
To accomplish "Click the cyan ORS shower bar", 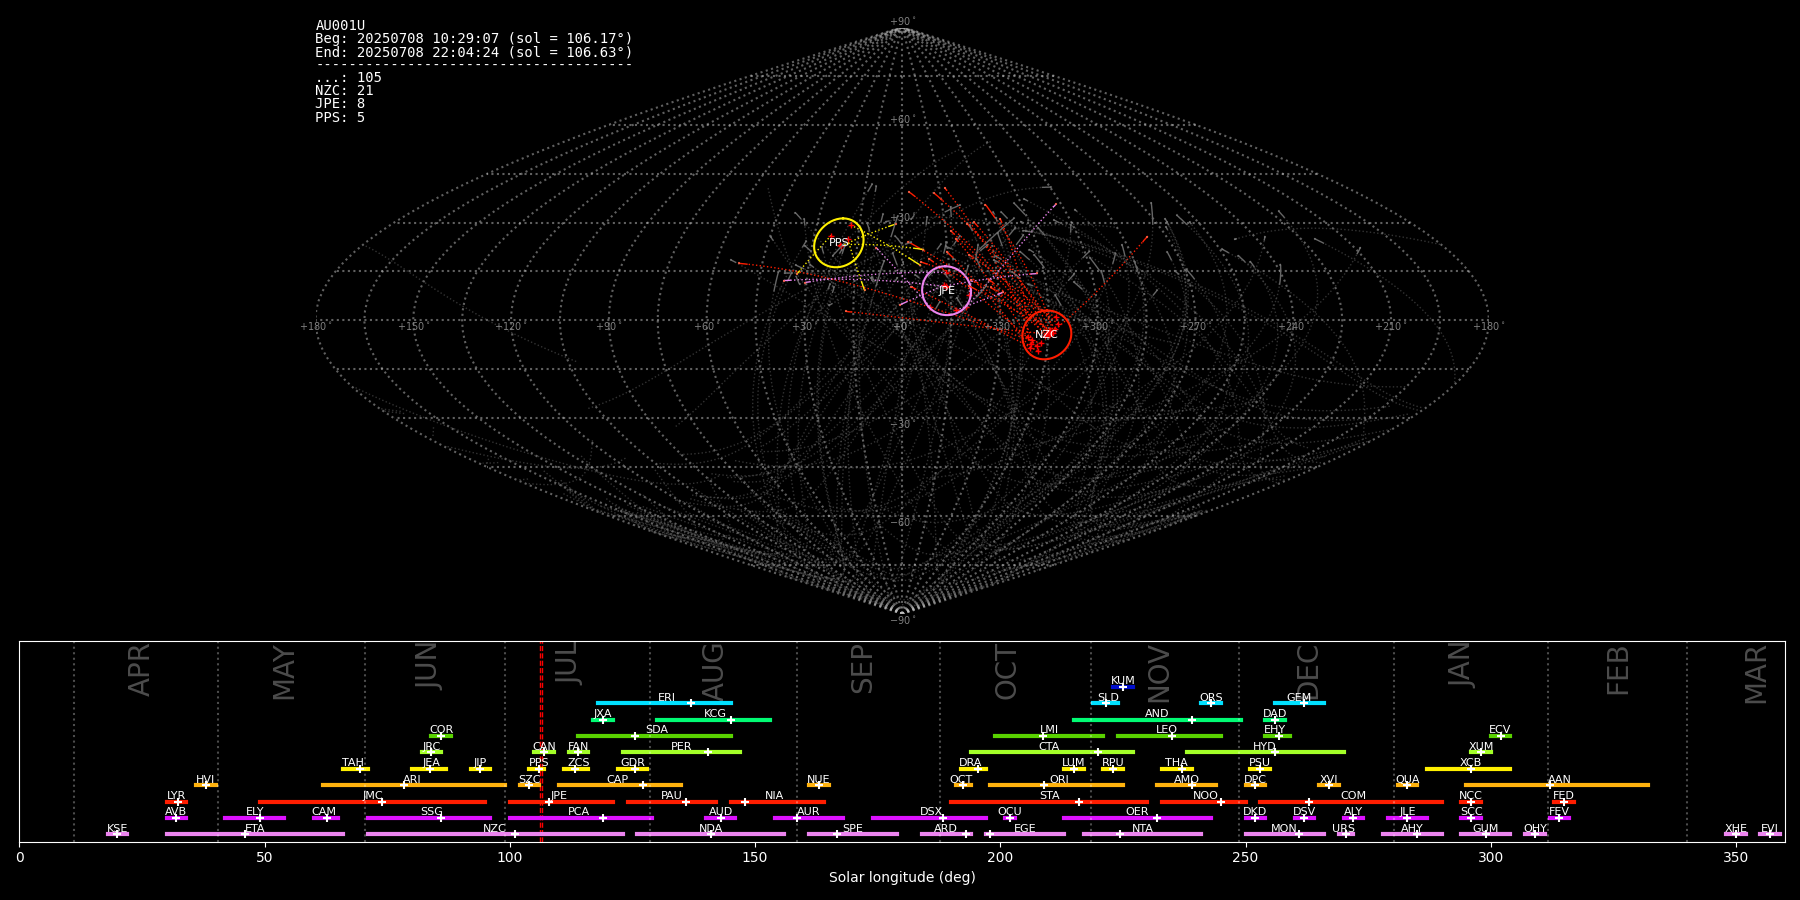I will pyautogui.click(x=1211, y=703).
